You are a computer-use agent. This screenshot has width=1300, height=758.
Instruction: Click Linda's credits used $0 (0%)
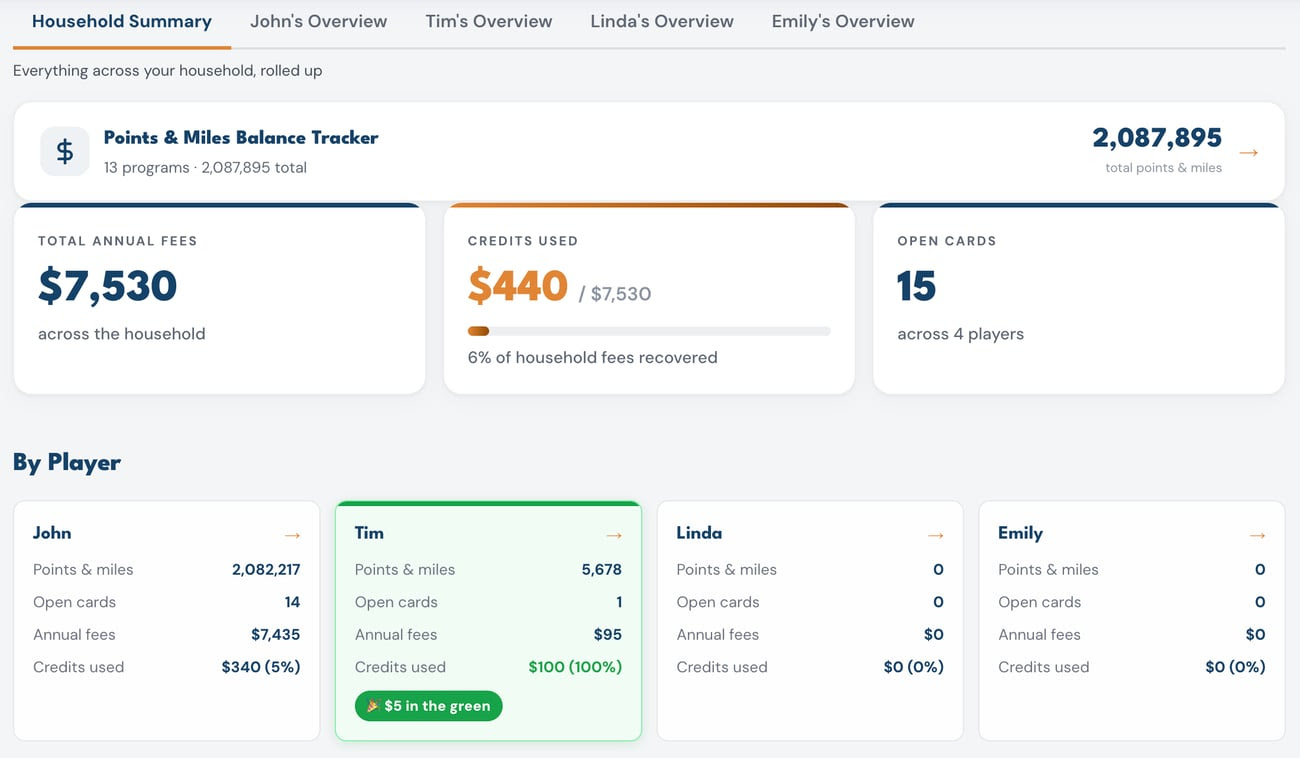(x=913, y=667)
